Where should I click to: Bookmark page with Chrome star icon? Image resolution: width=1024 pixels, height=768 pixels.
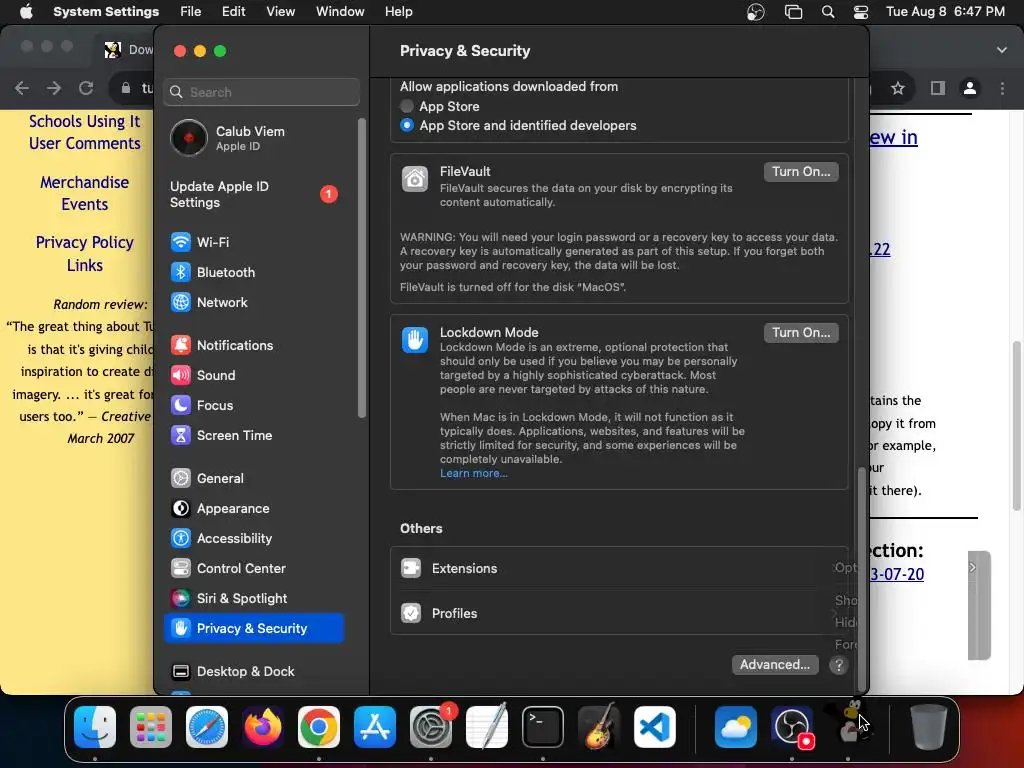click(x=898, y=88)
